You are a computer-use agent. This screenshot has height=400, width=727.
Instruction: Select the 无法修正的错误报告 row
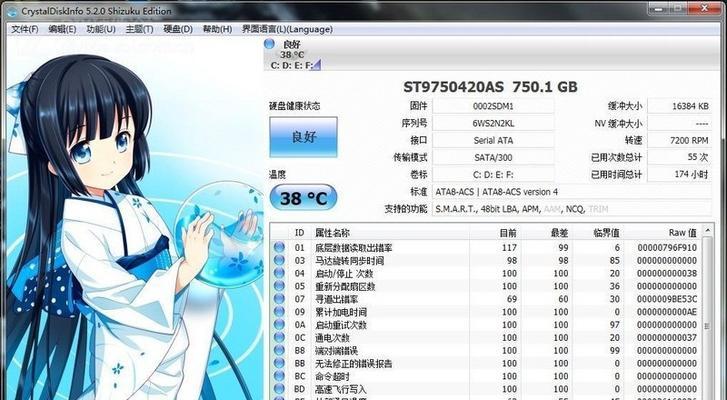(485, 363)
